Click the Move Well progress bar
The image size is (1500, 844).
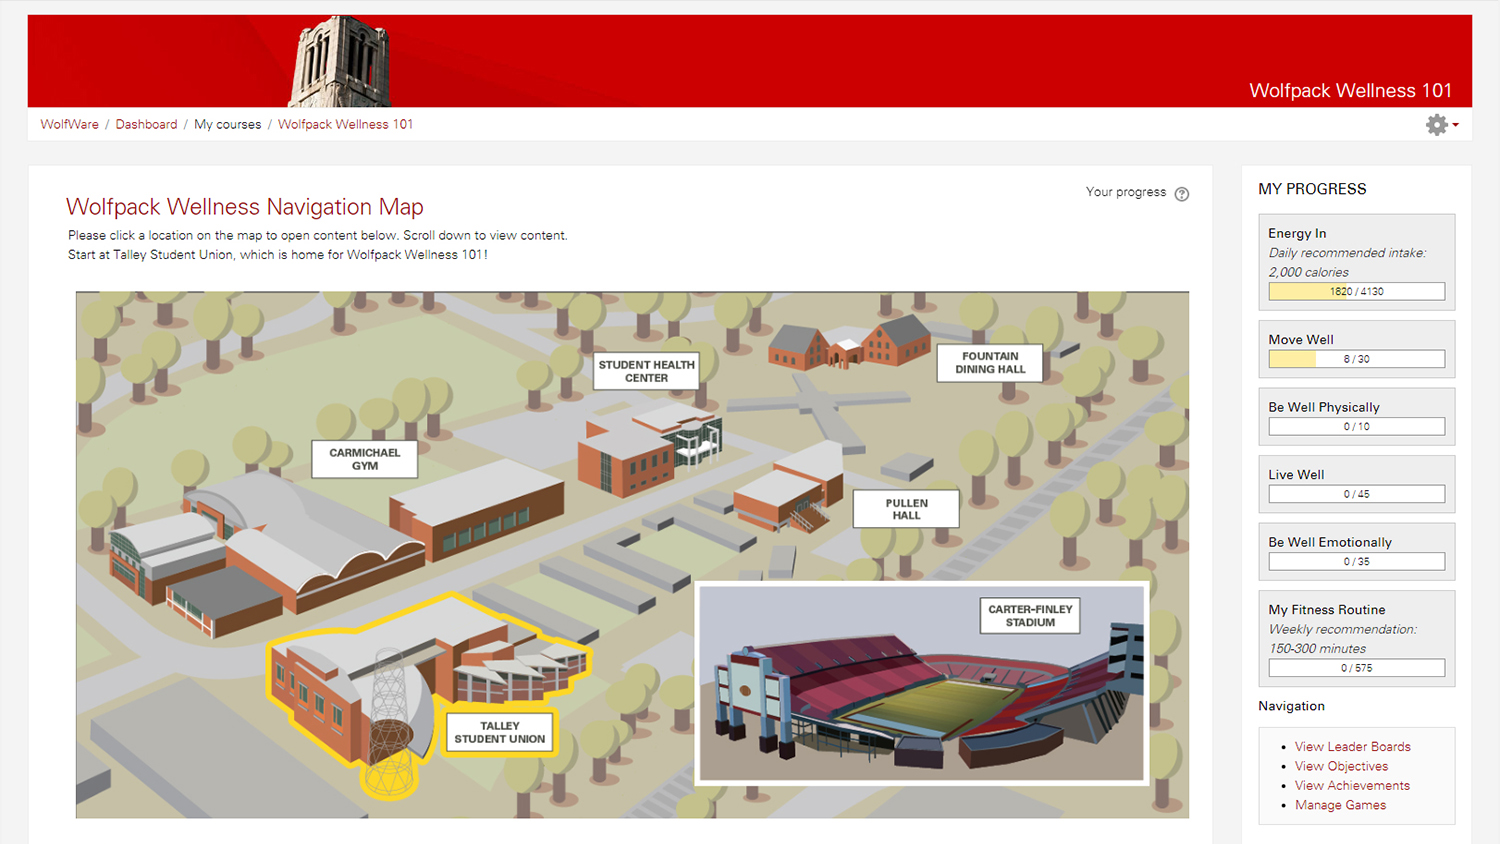[x=1357, y=359]
